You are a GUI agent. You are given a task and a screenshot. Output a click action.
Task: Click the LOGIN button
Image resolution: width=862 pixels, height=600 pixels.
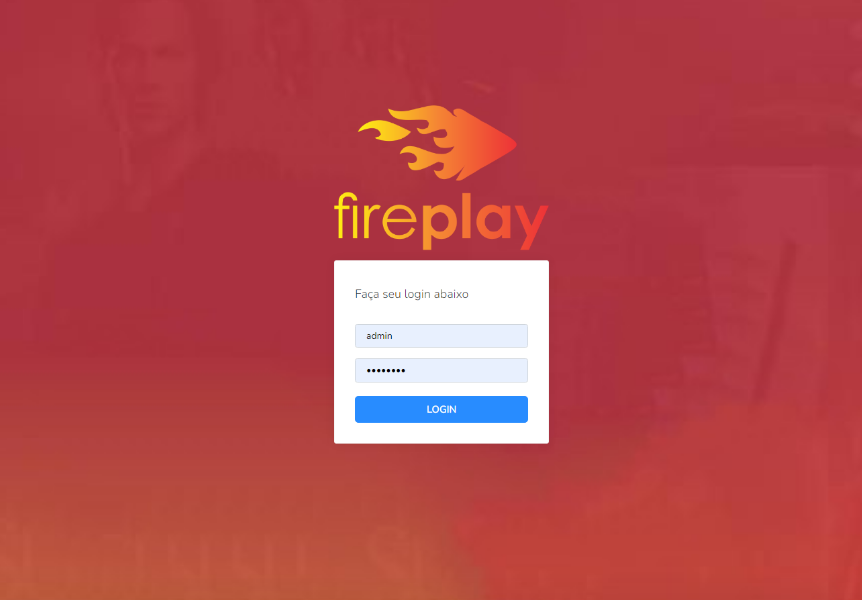coord(441,410)
